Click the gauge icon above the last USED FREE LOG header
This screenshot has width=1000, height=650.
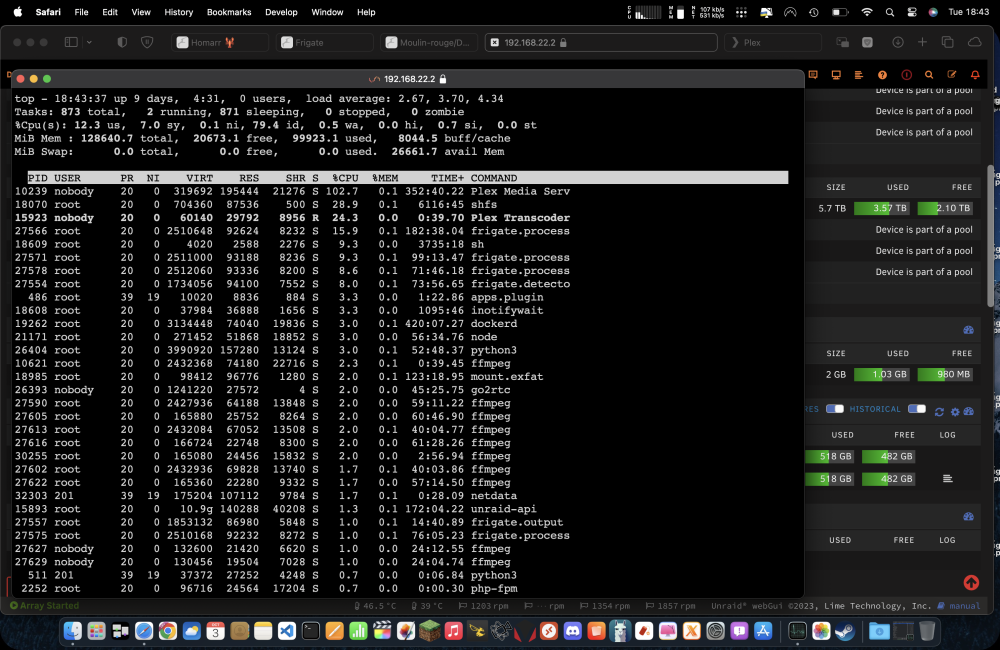[x=969, y=517]
